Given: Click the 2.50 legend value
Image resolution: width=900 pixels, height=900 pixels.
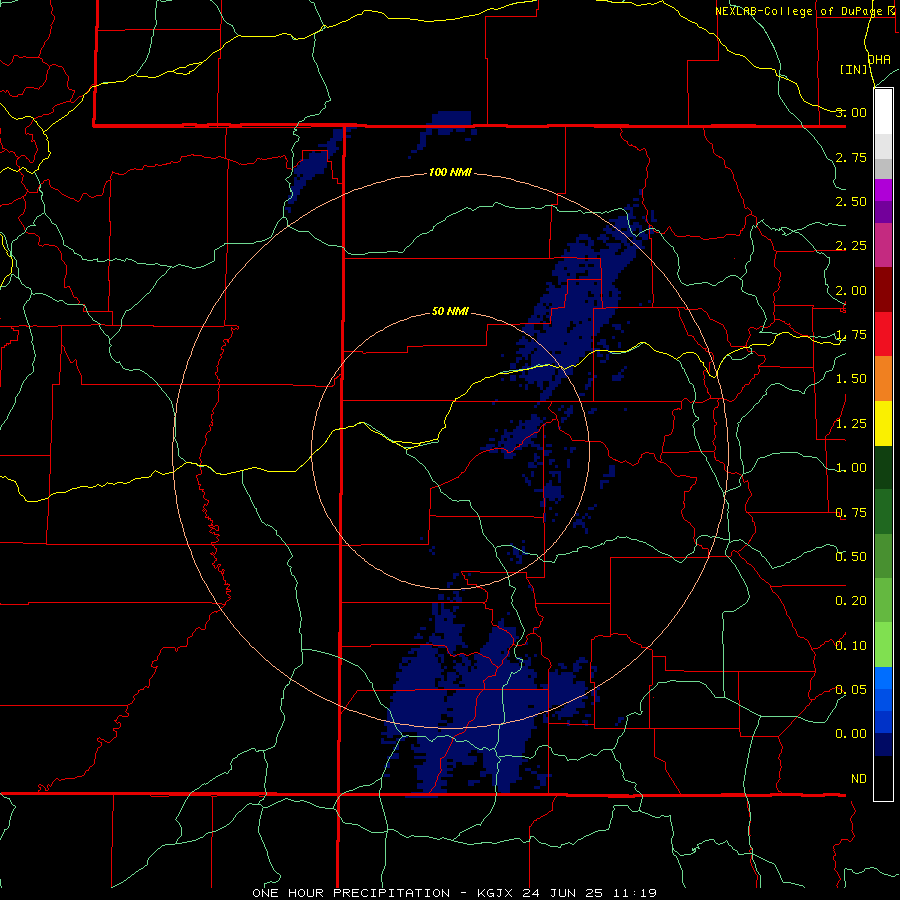Looking at the screenshot, I should click(x=851, y=201).
